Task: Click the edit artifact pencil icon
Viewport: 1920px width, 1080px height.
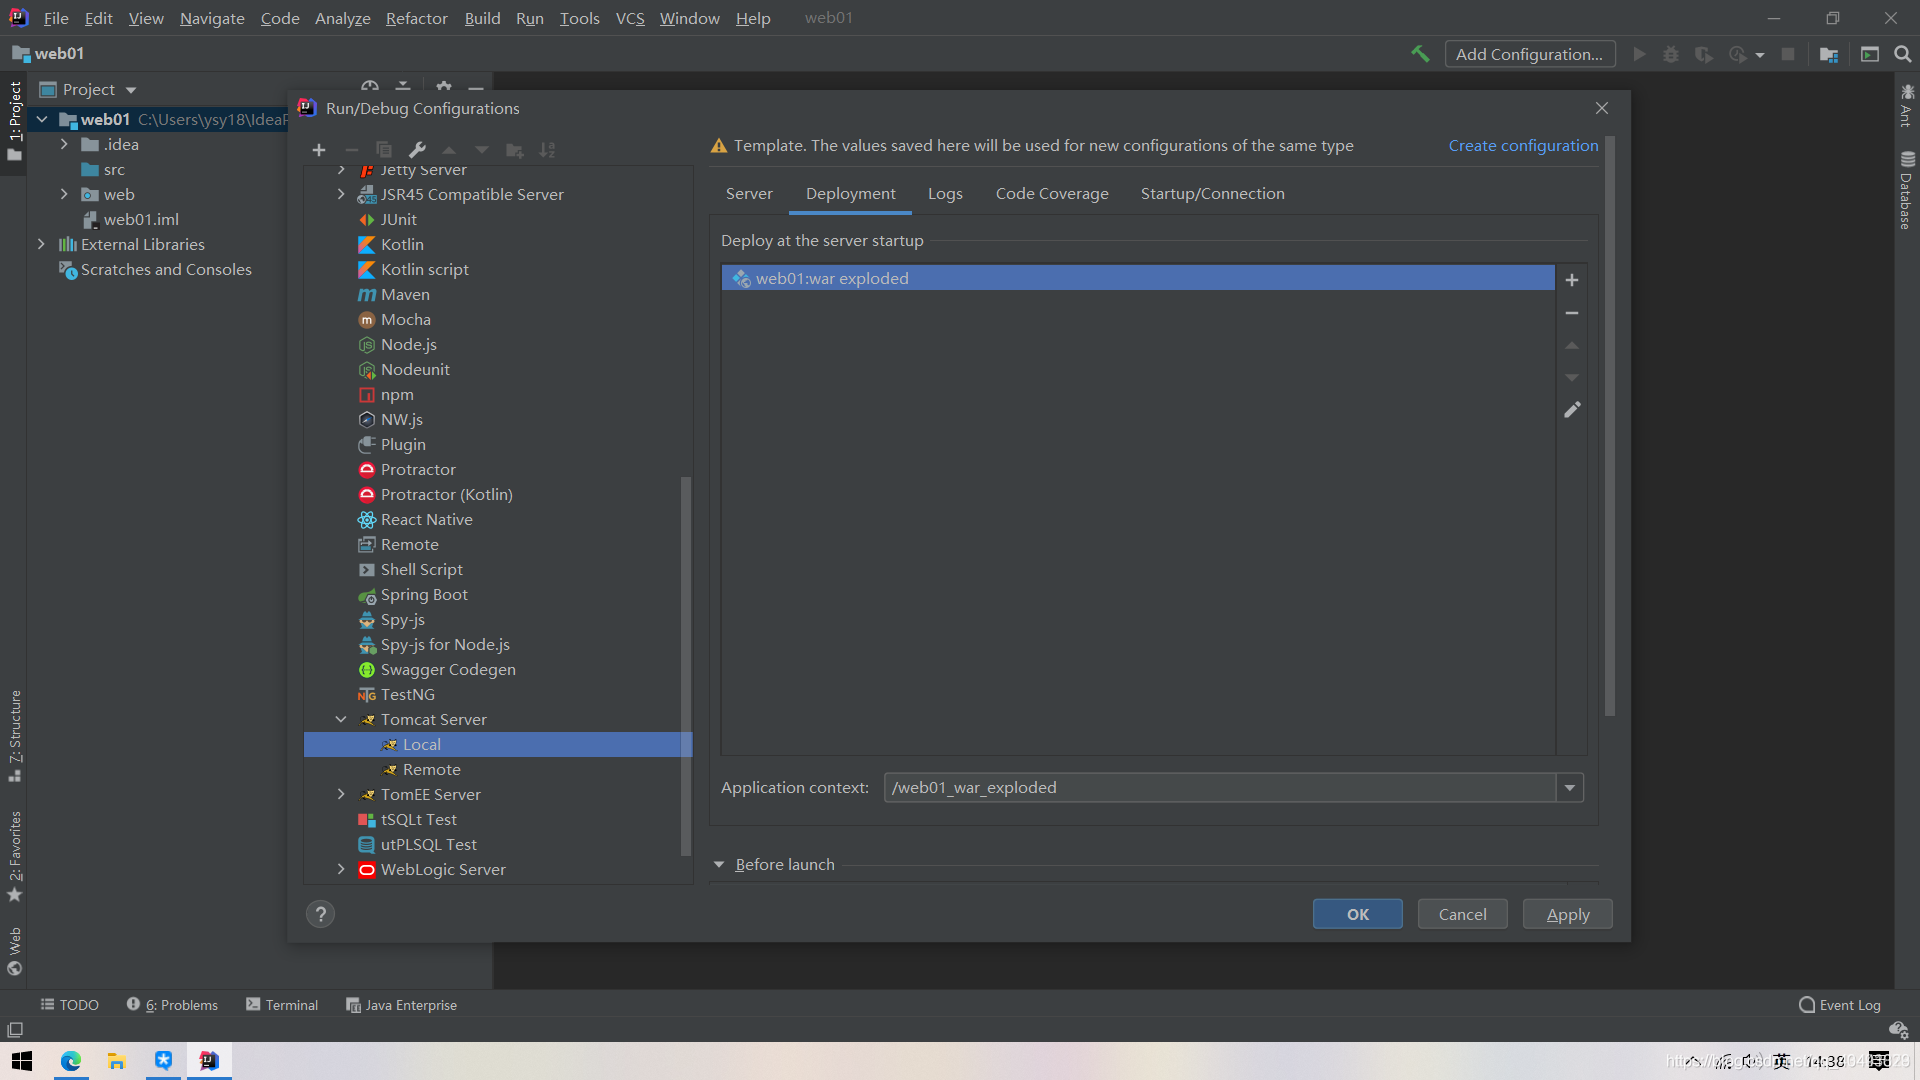Action: coord(1572,410)
